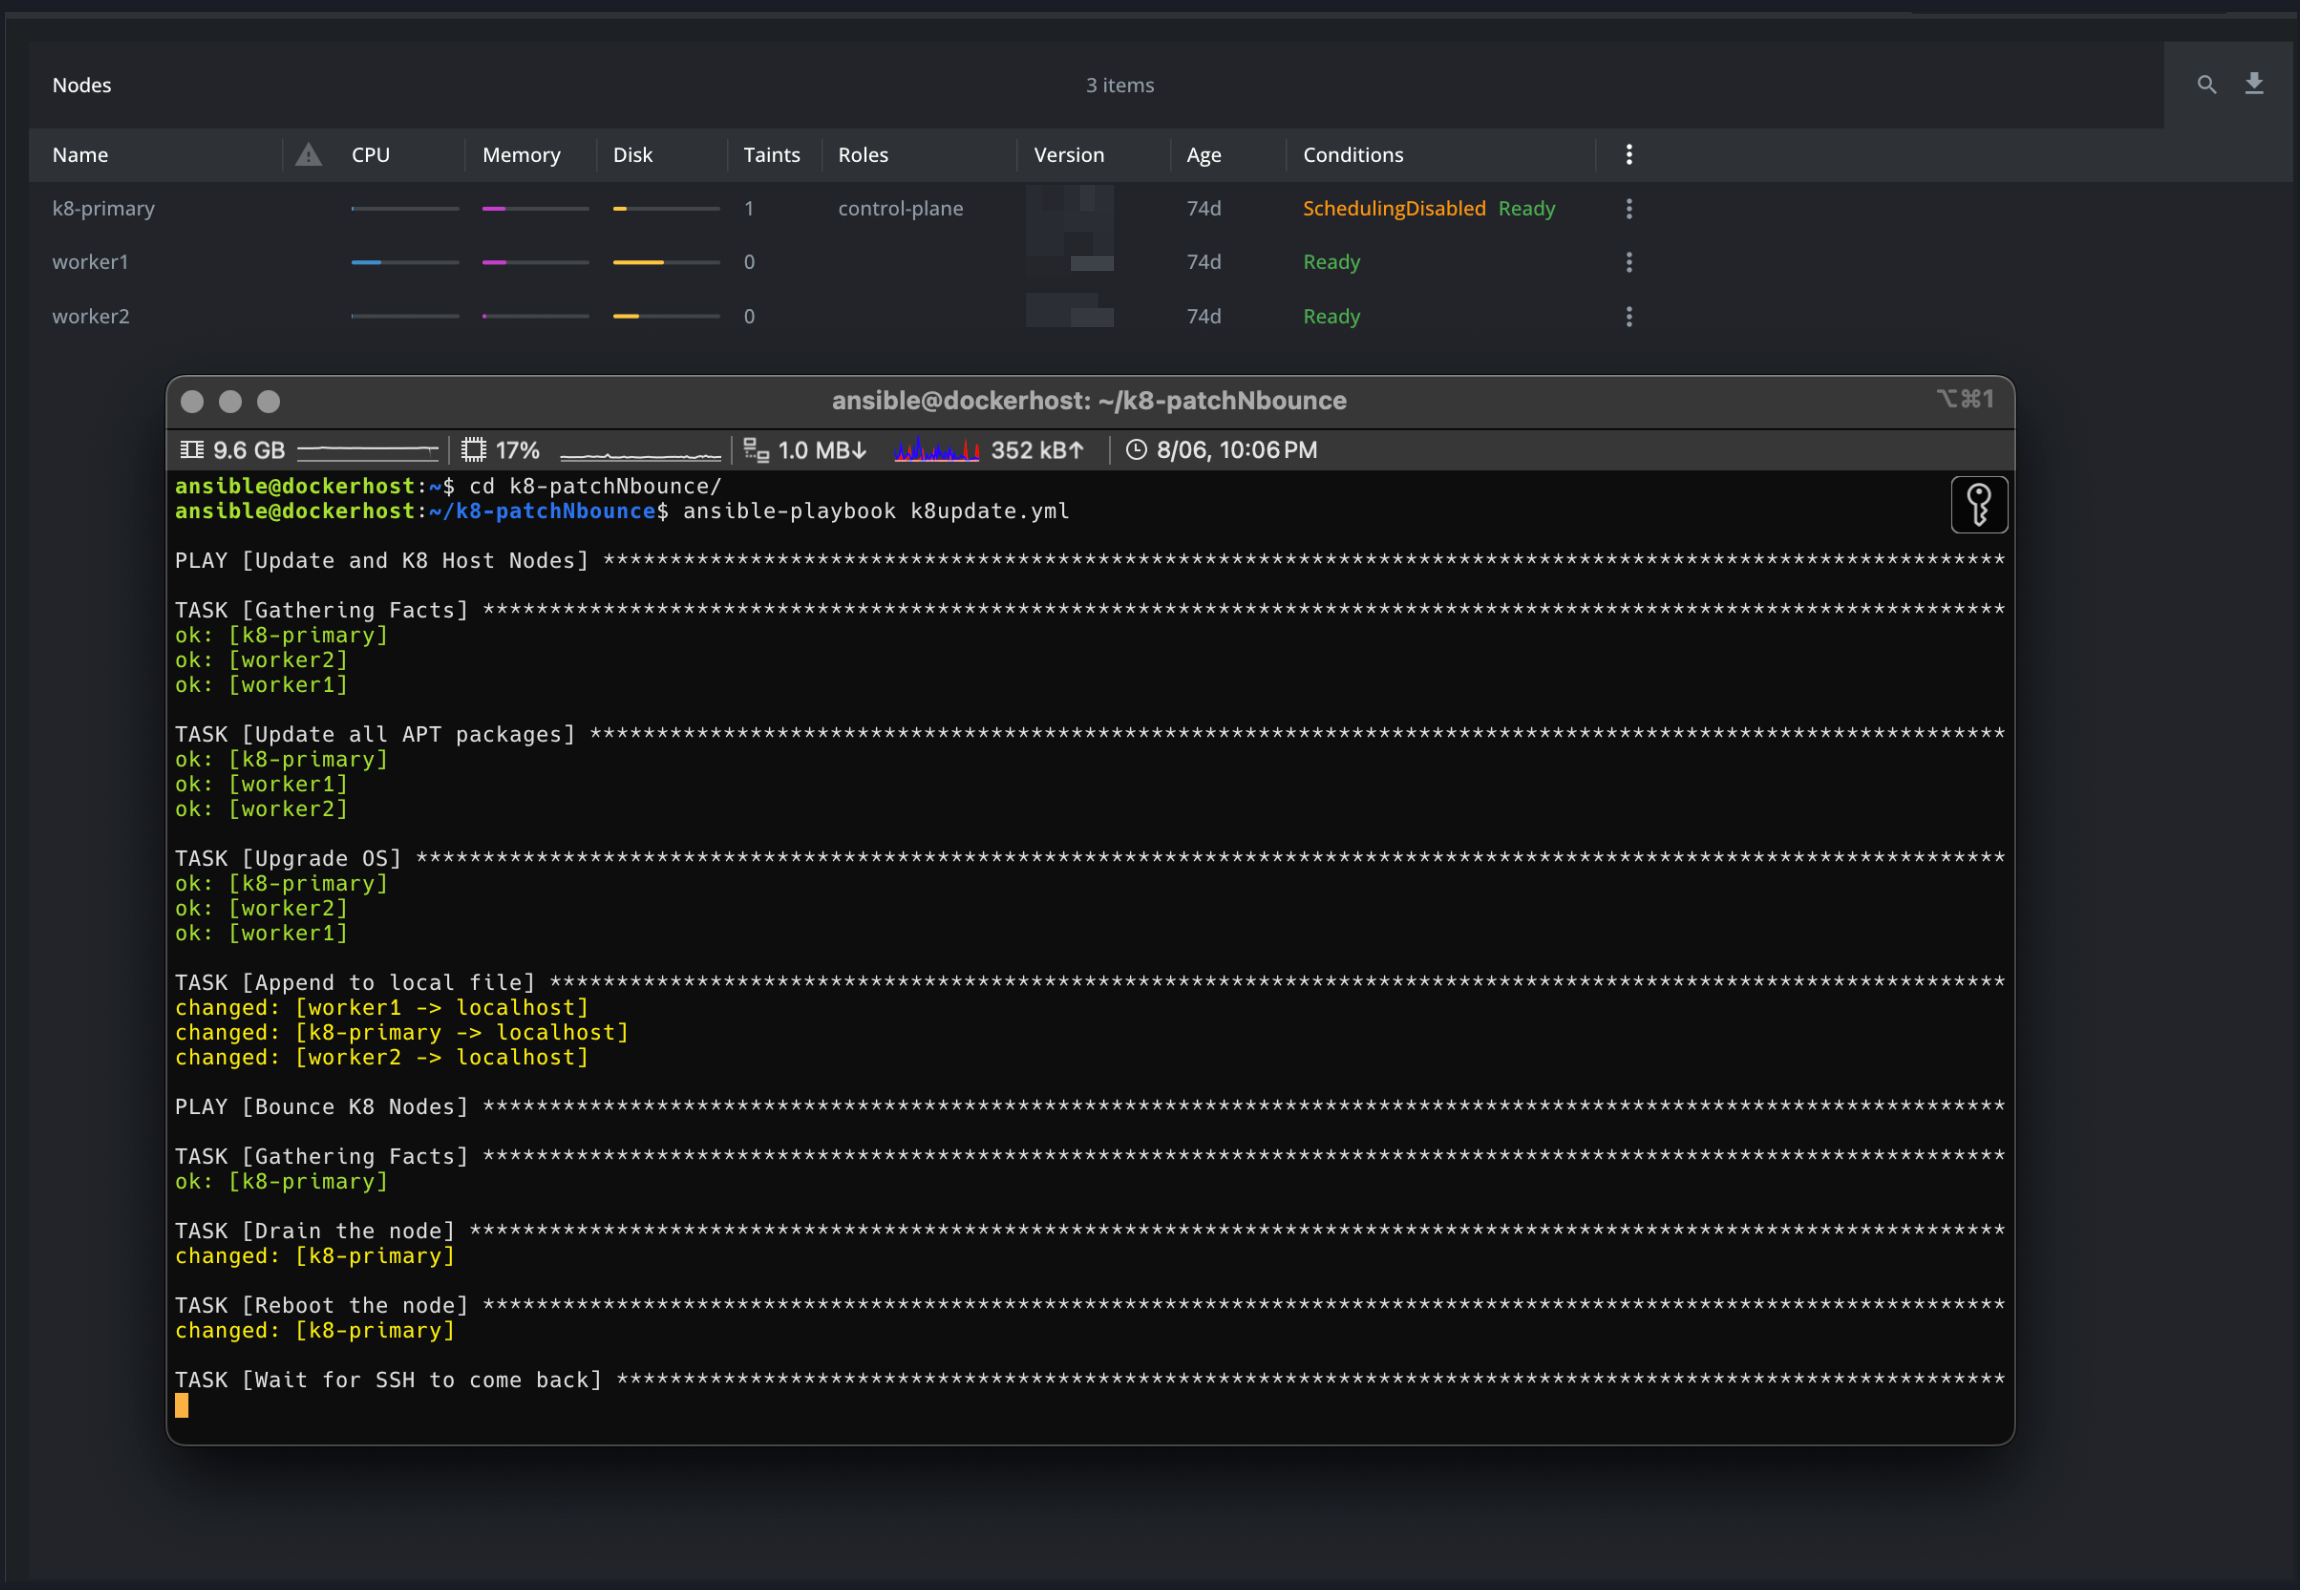Image resolution: width=2300 pixels, height=1590 pixels.
Task: Sort nodes by Conditions column
Action: pos(1352,154)
